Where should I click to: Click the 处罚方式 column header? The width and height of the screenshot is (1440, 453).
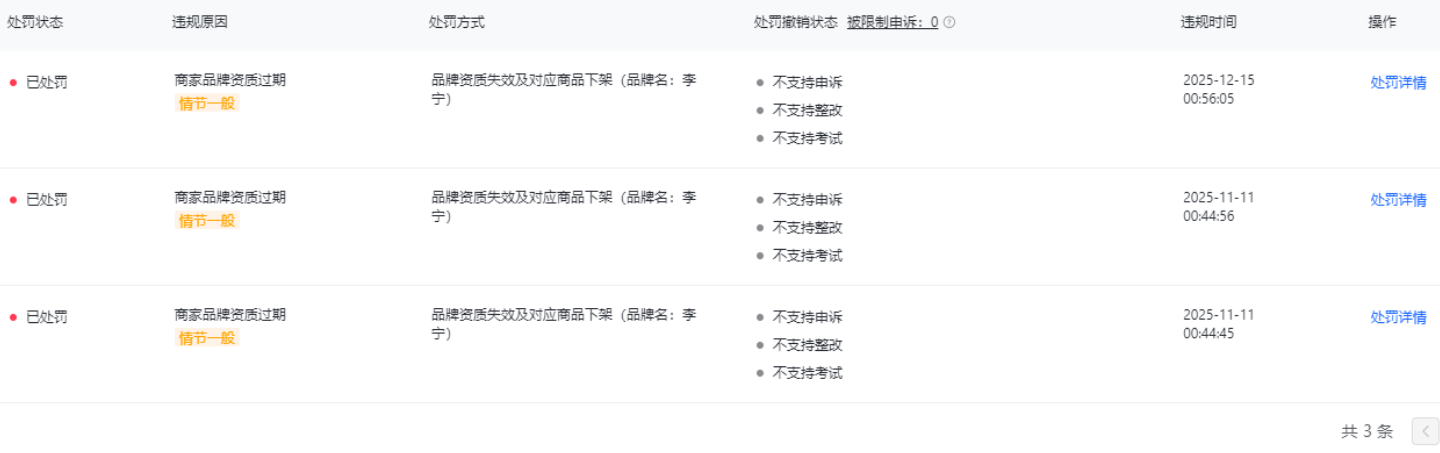tap(456, 22)
